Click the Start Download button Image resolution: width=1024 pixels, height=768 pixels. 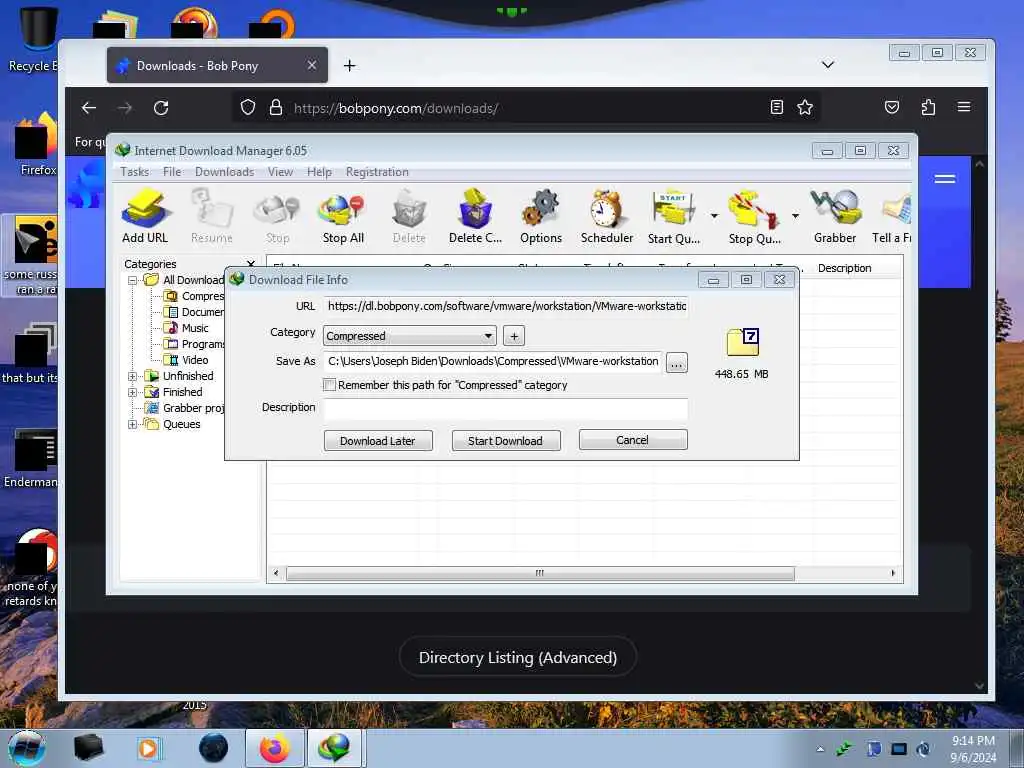[505, 441]
